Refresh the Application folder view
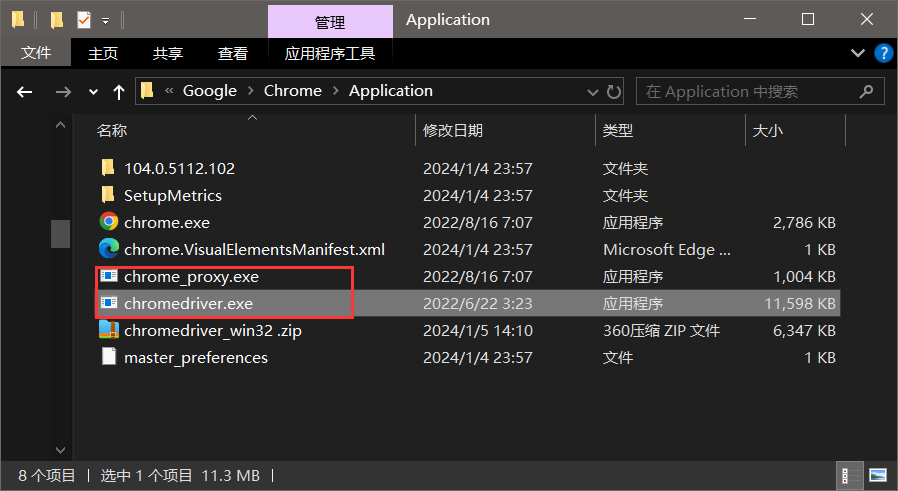Image resolution: width=898 pixels, height=491 pixels. [x=614, y=92]
